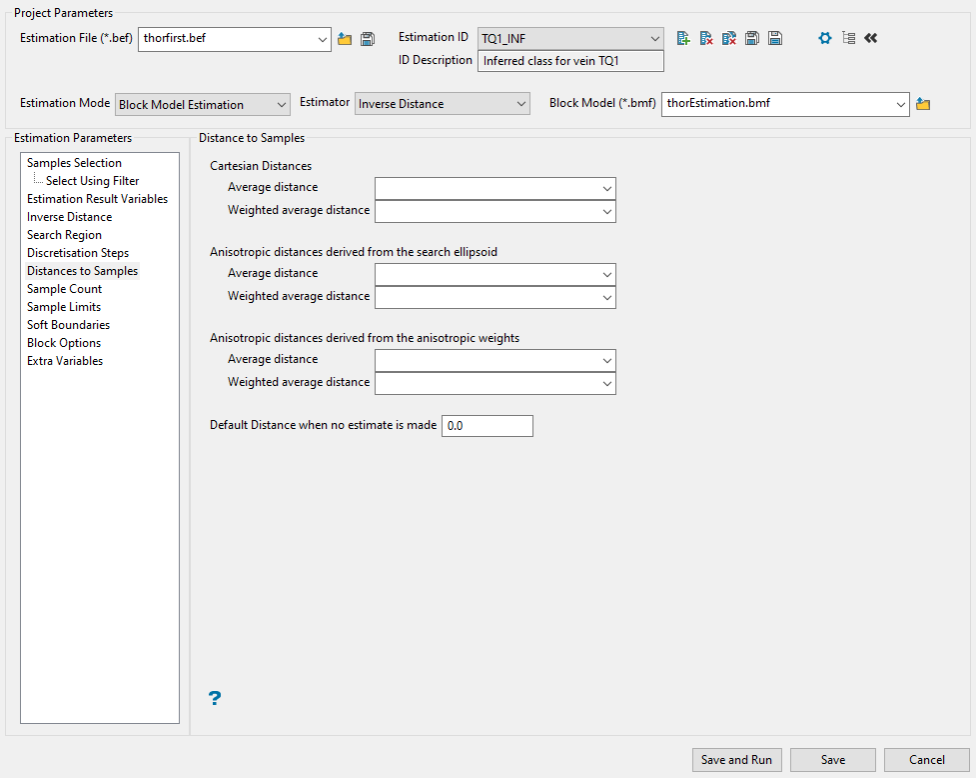The width and height of the screenshot is (976, 778).
Task: Open the Estimation ID dropdown
Action: coord(655,39)
